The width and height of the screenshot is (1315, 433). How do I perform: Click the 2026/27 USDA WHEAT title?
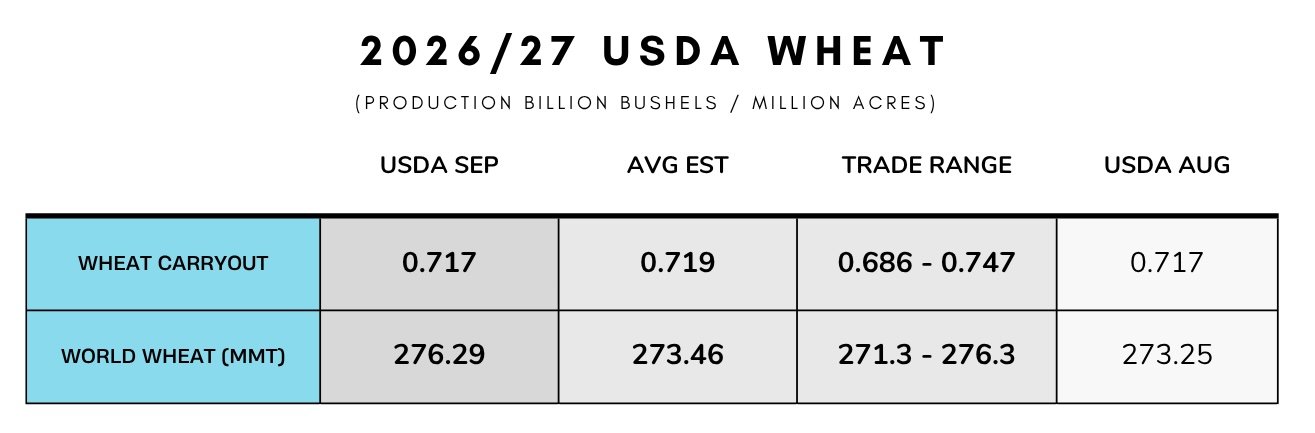[653, 53]
